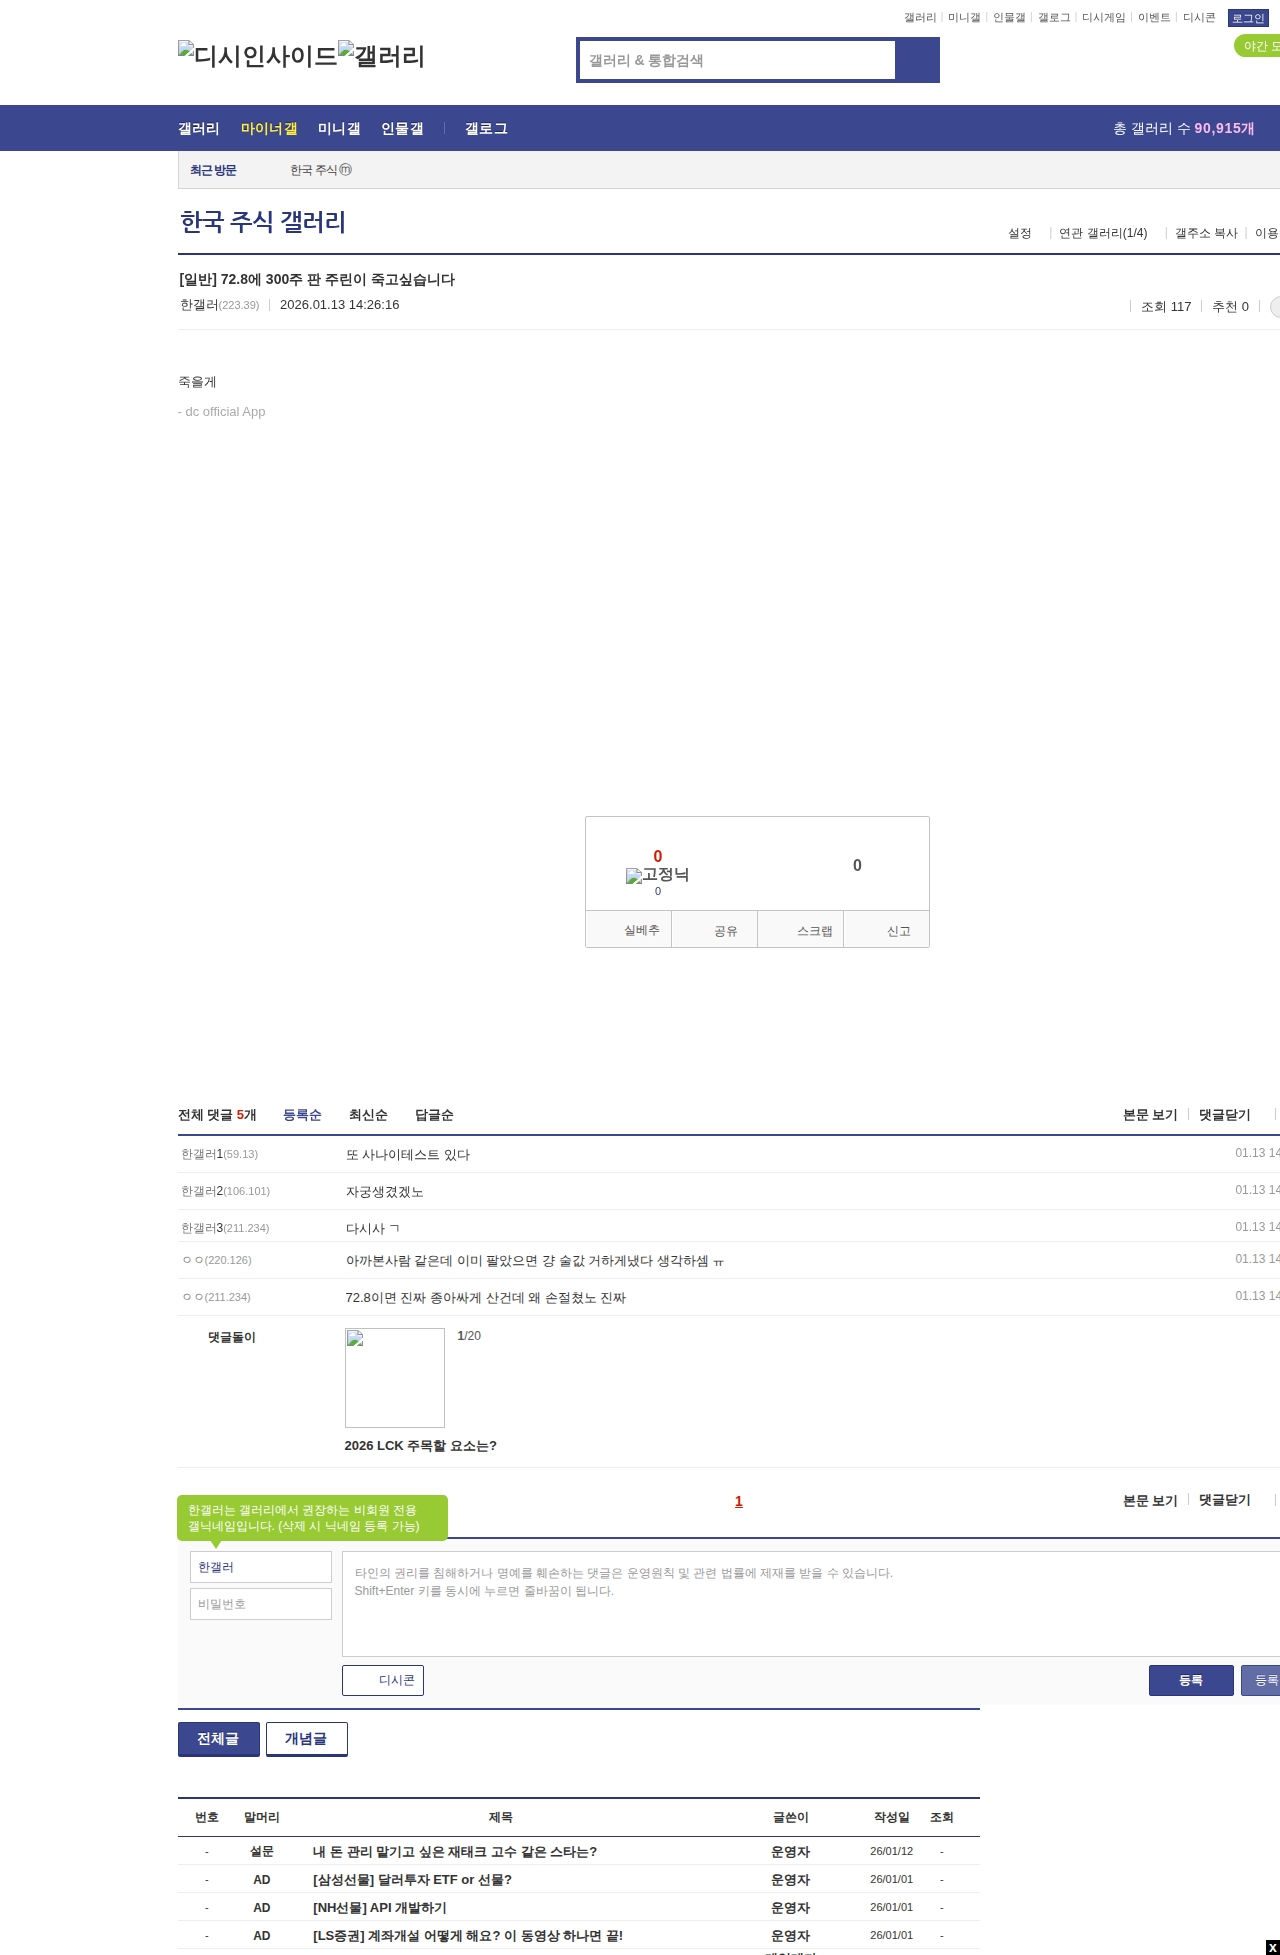This screenshot has width=1280, height=1955.
Task: Sort comments by 등록순
Action: coord(302,1115)
